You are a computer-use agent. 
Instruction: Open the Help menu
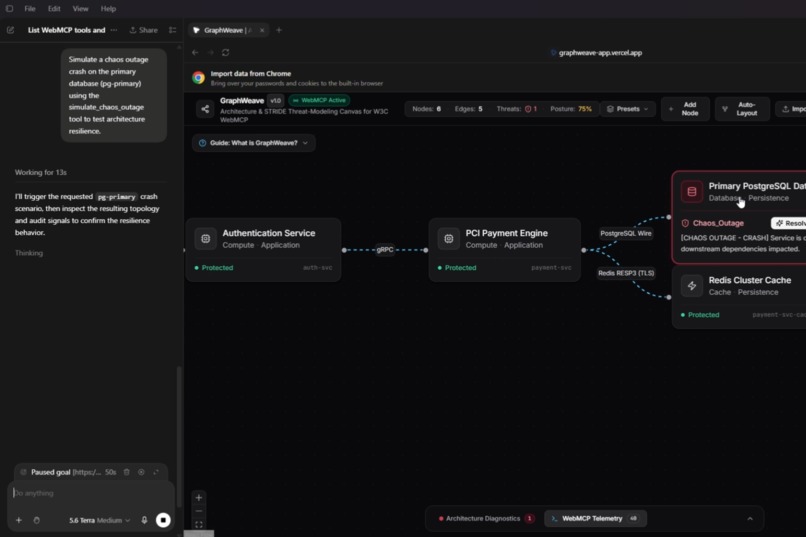tap(108, 9)
